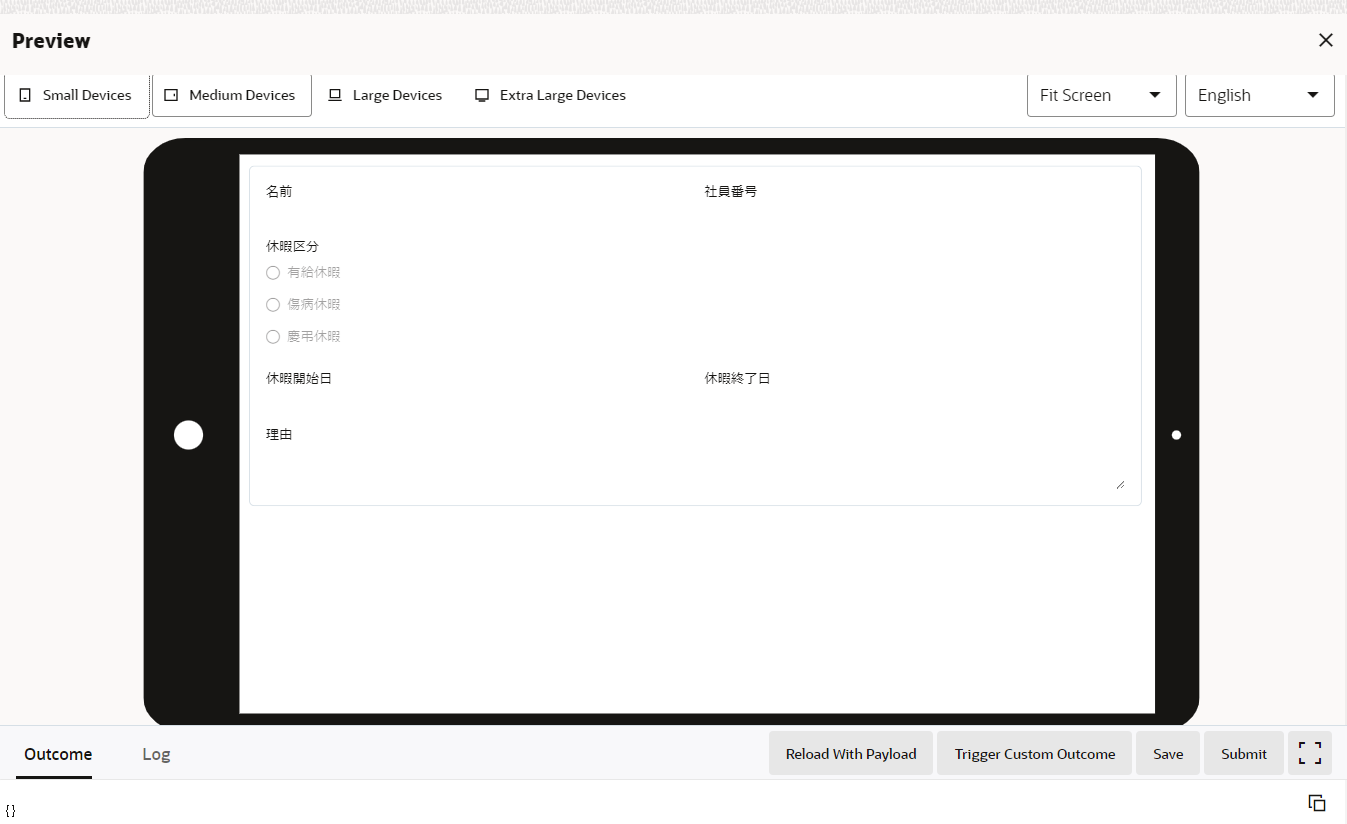Select the 傷病休暇 radio option
Image resolution: width=1347 pixels, height=824 pixels.
point(273,305)
